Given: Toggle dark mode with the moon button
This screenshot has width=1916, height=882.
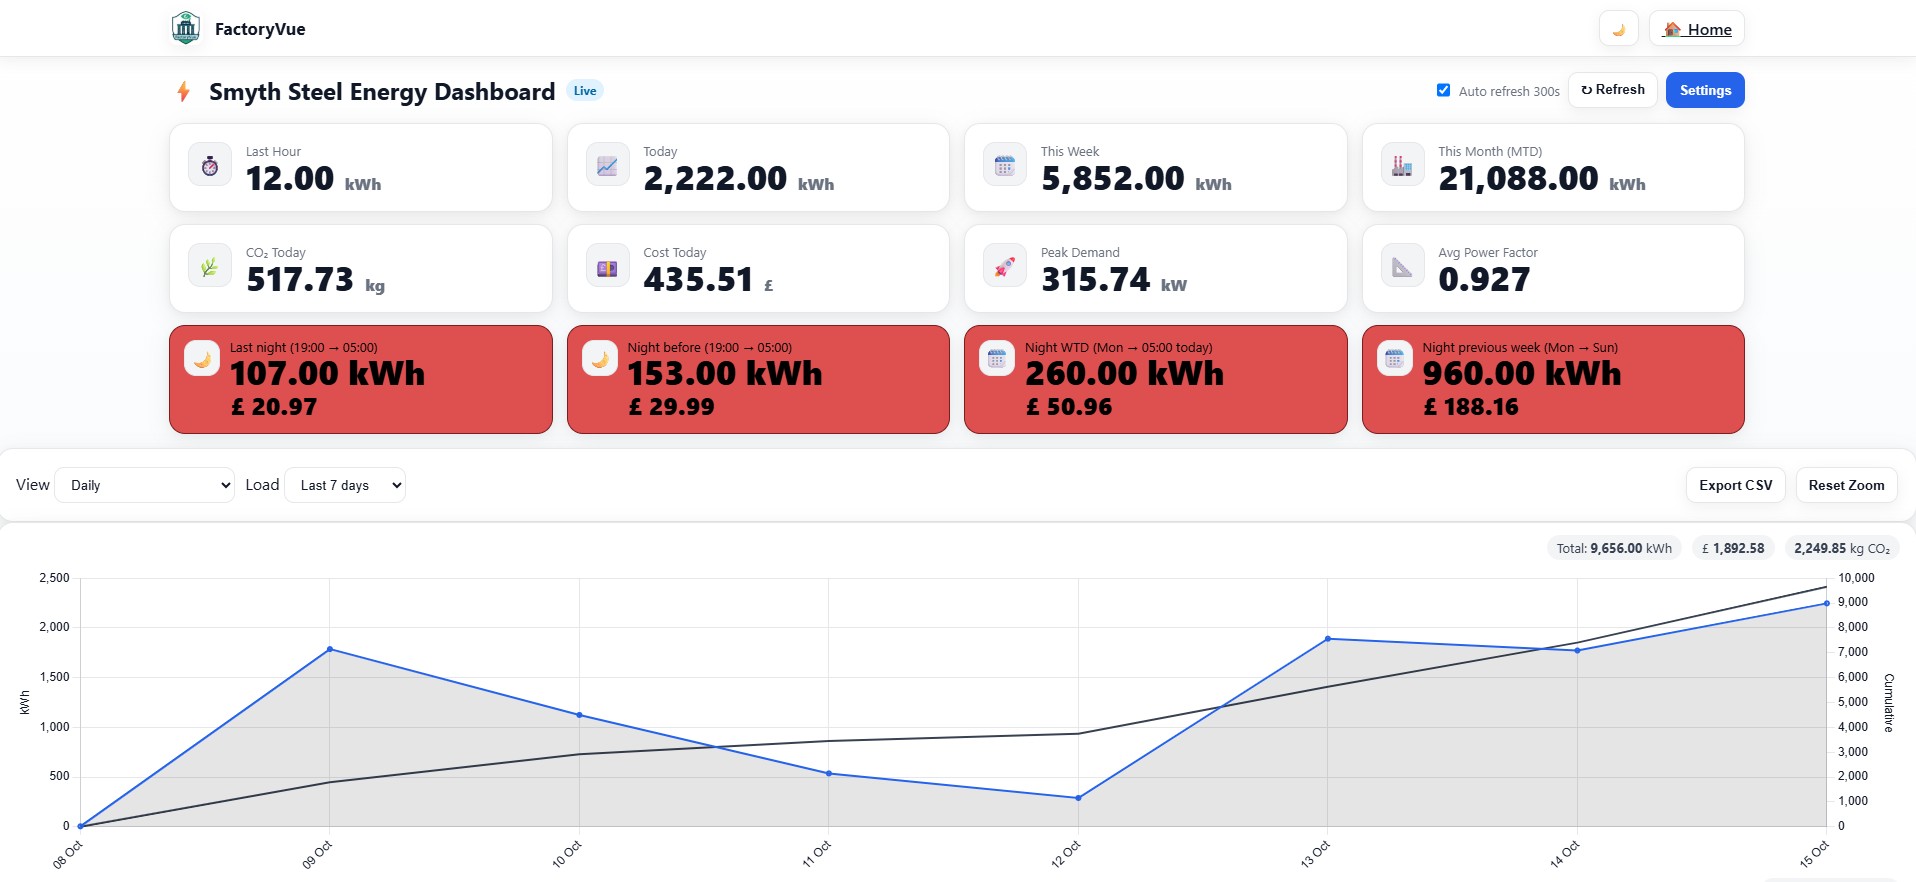Looking at the screenshot, I should (x=1618, y=29).
